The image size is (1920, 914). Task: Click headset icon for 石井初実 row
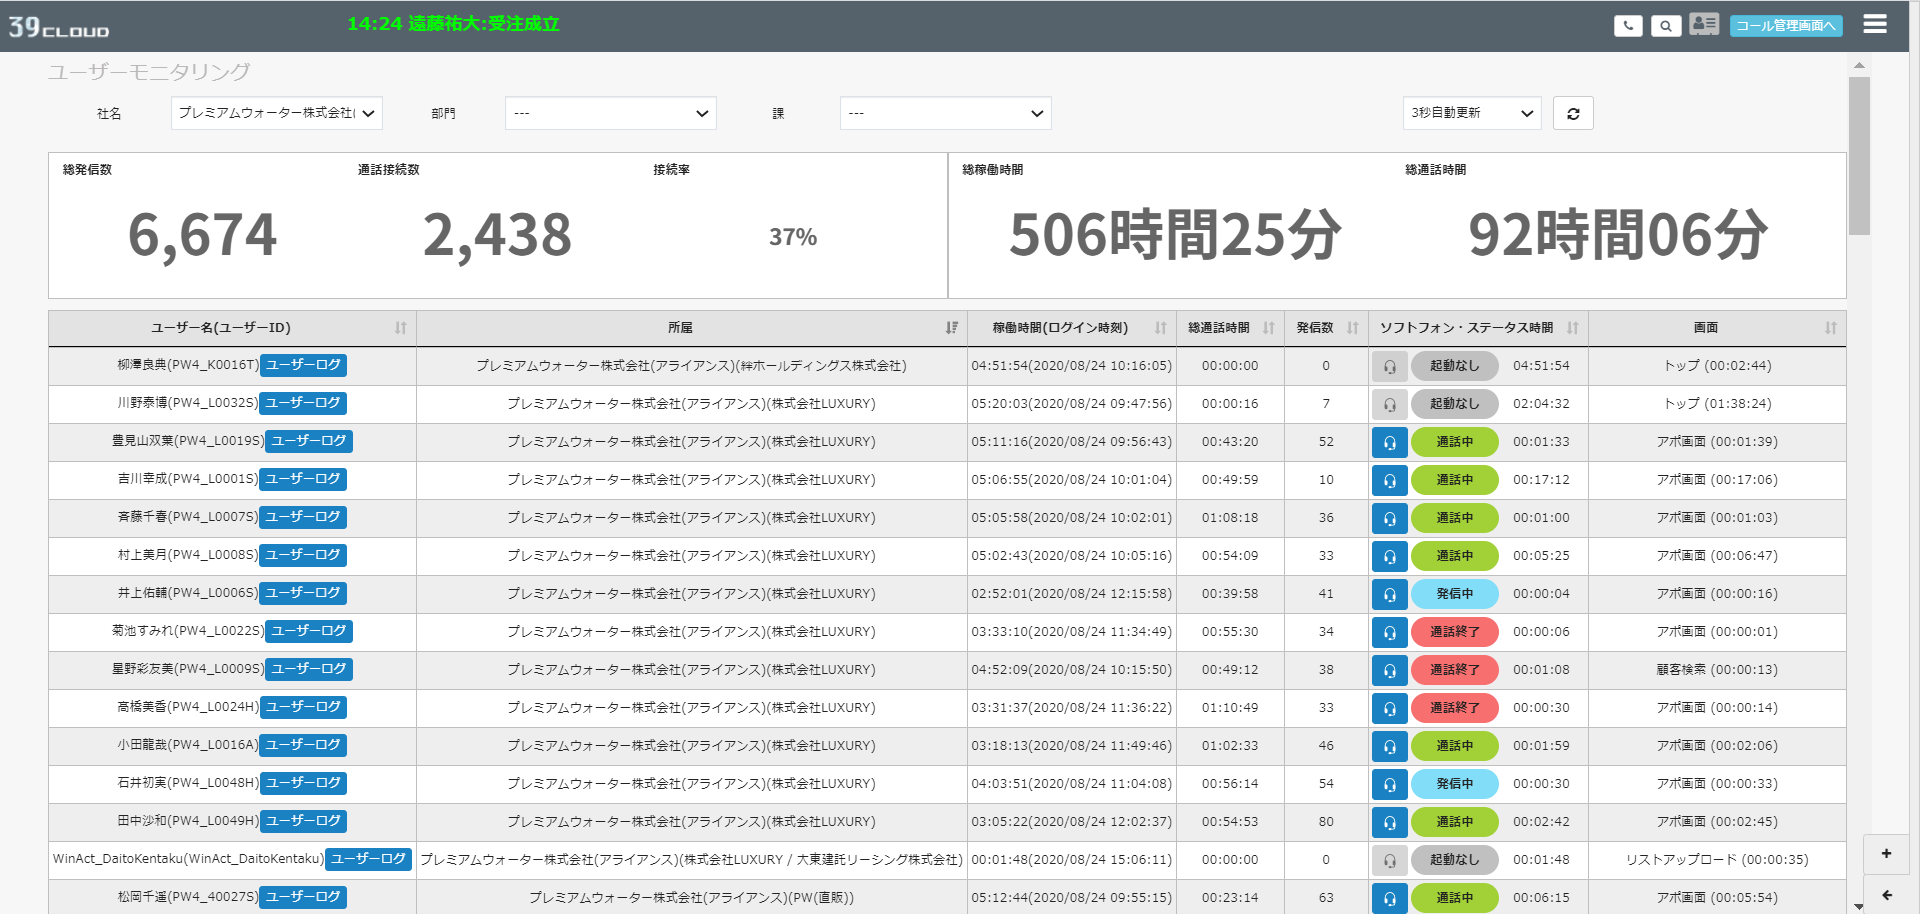coord(1390,784)
